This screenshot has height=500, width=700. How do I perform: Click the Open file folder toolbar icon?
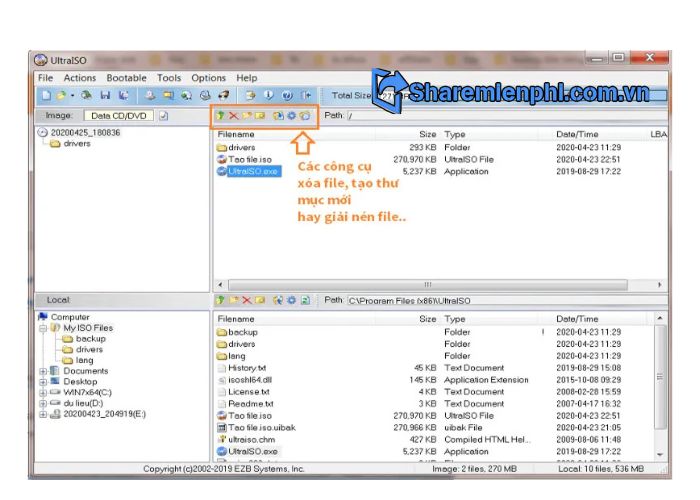pyautogui.click(x=61, y=95)
